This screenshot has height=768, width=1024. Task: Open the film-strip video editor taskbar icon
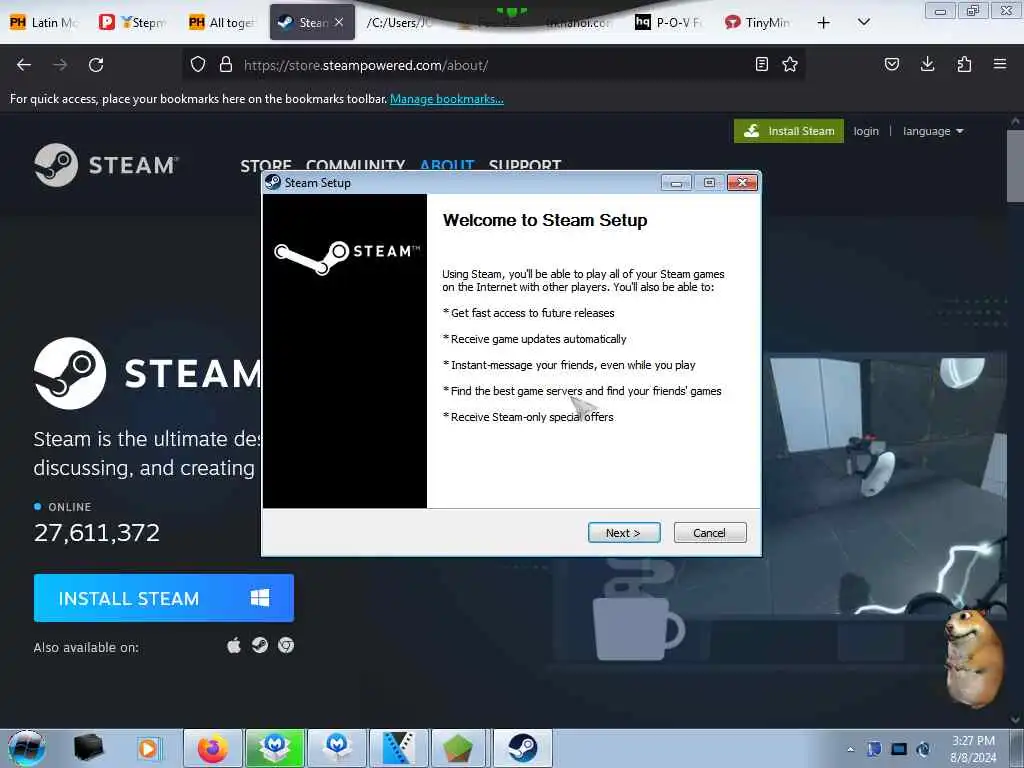(398, 748)
